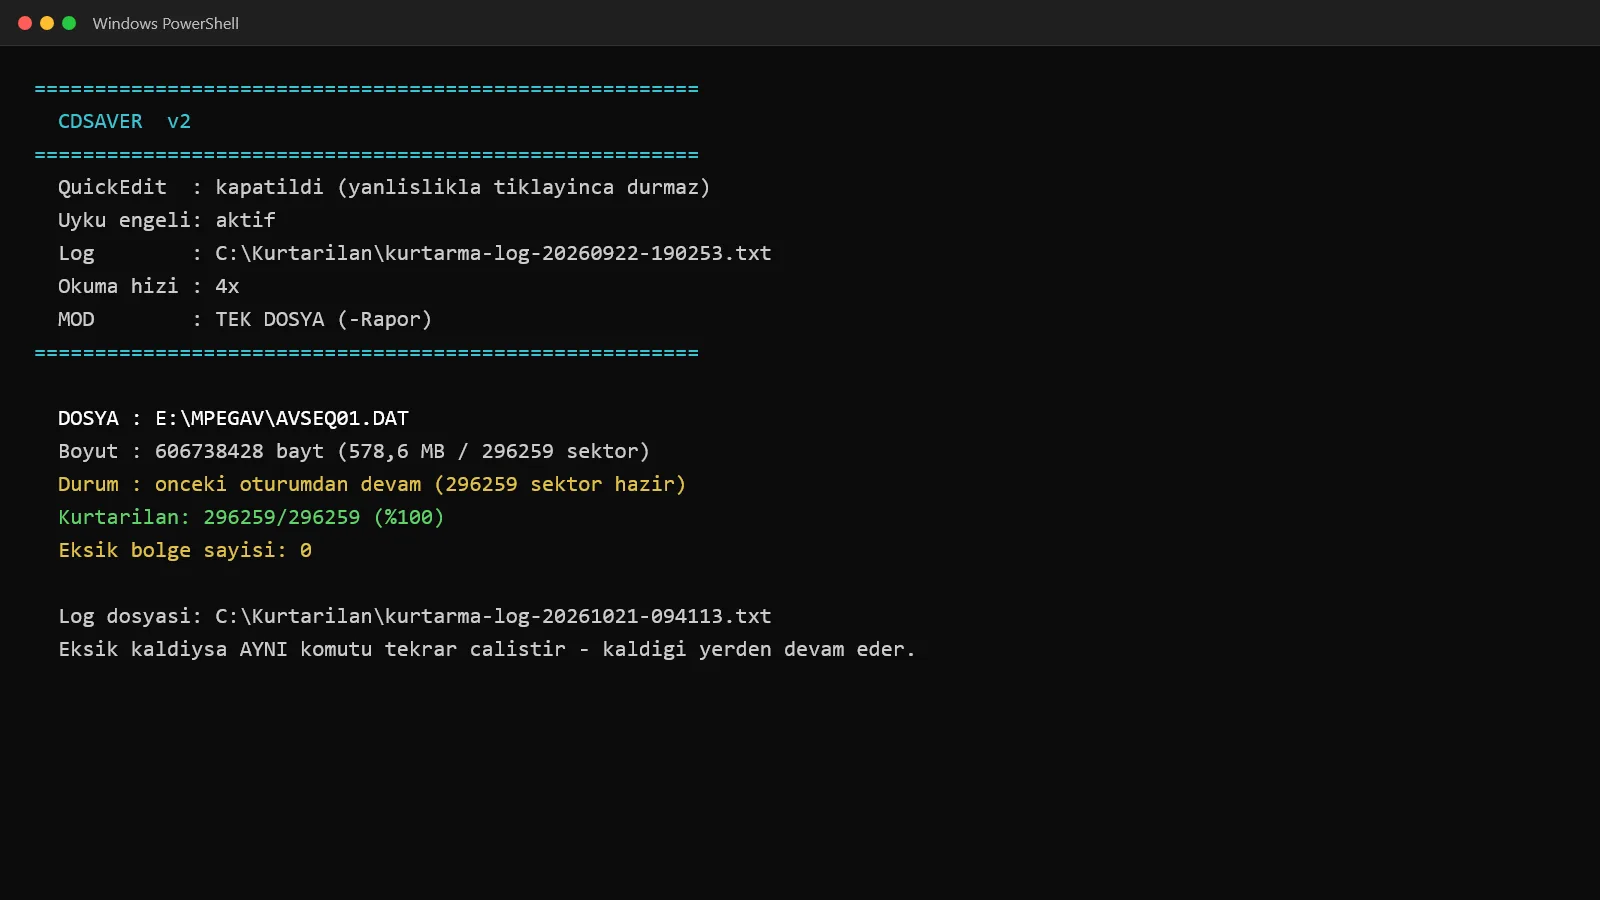Click the yellow minimize window button

click(47, 23)
